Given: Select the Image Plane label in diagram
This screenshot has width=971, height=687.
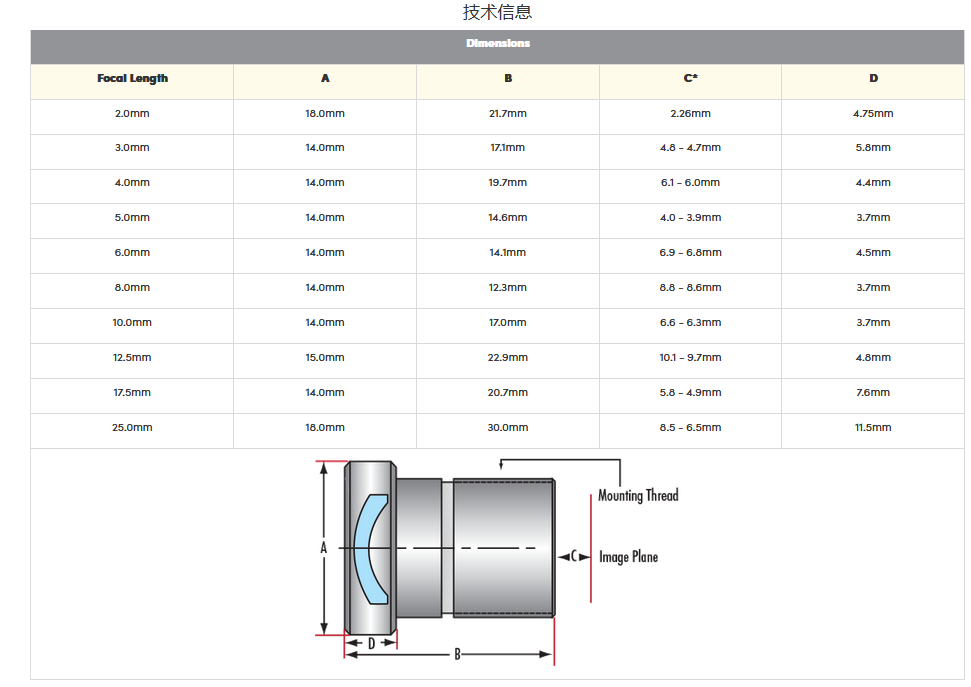Looking at the screenshot, I should pyautogui.click(x=628, y=557).
